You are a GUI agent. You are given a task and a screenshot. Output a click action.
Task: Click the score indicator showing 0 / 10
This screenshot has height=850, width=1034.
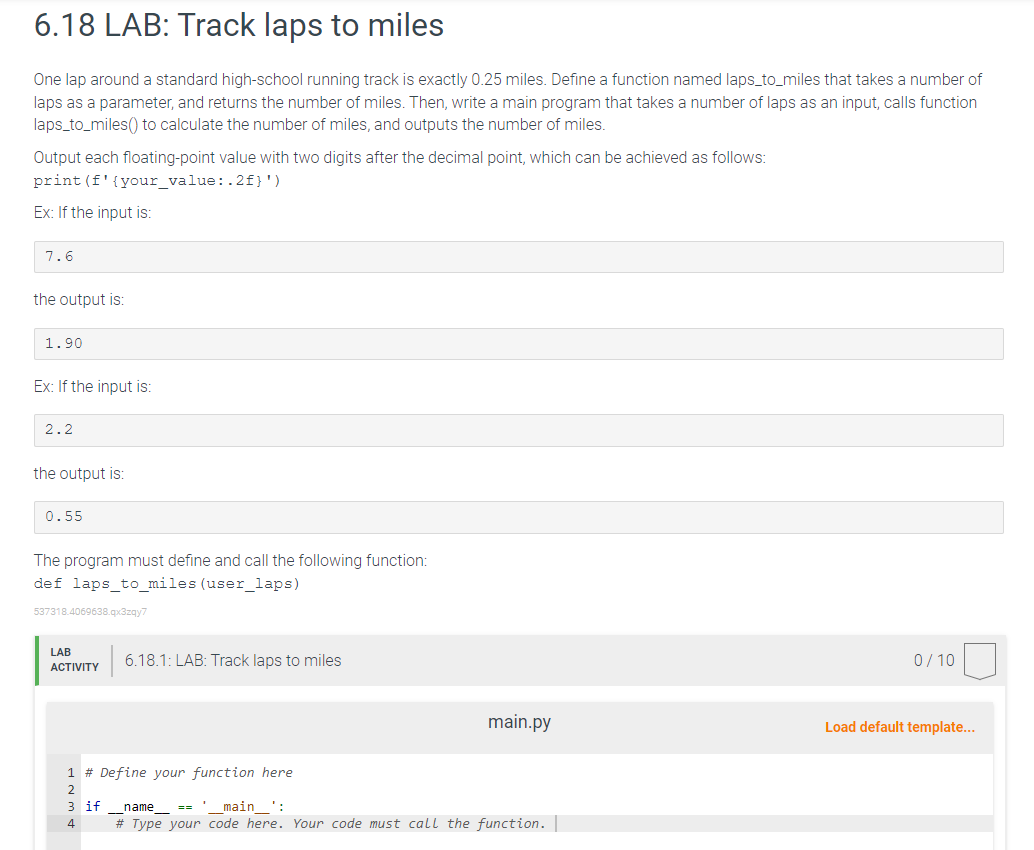[x=934, y=660]
